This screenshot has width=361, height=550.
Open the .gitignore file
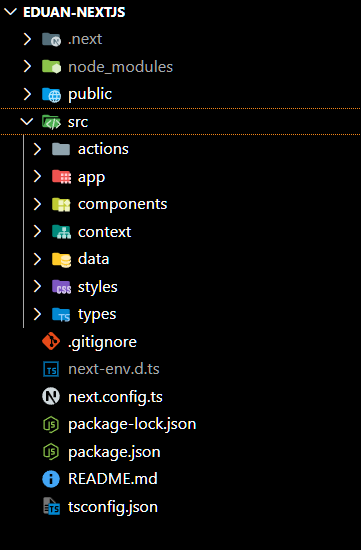click(x=102, y=342)
